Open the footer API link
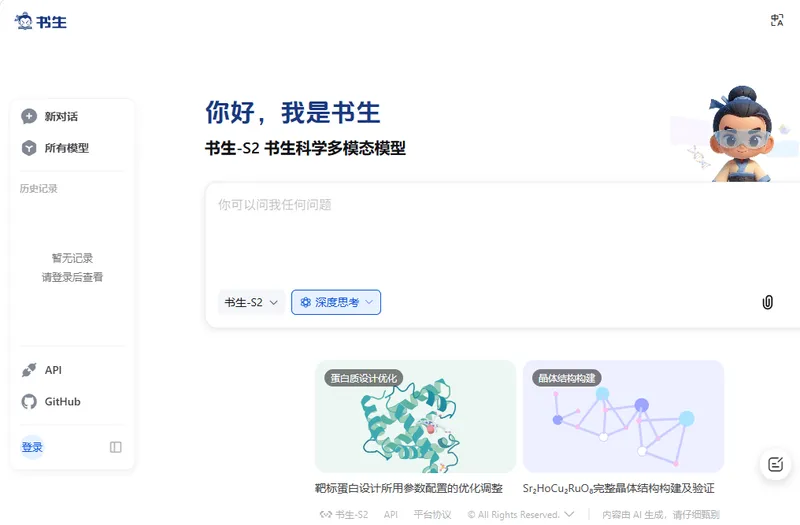 tap(391, 514)
